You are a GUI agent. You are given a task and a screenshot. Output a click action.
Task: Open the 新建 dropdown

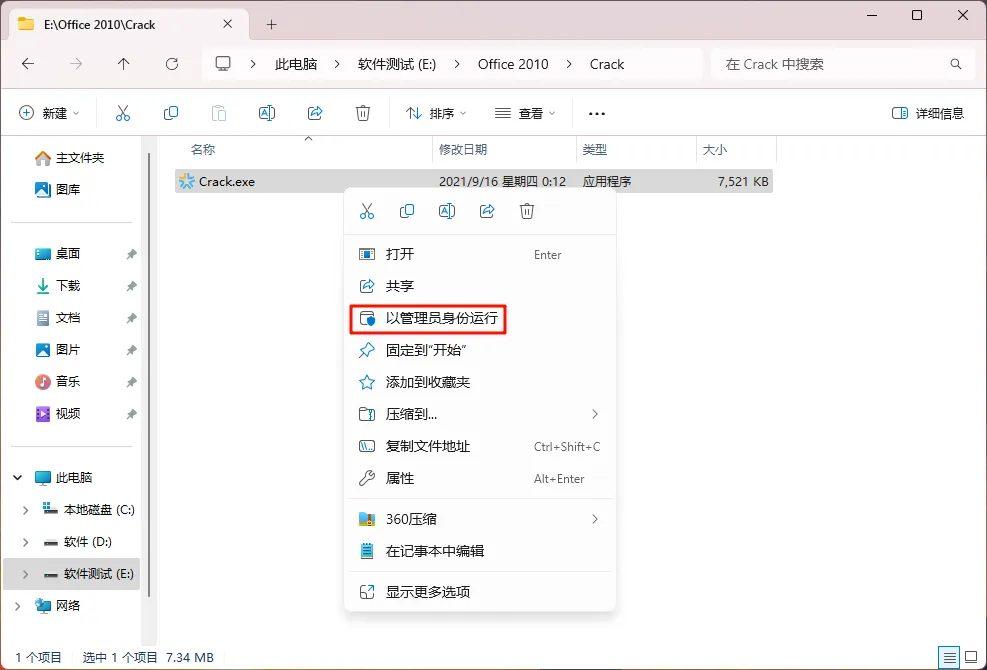pyautogui.click(x=50, y=113)
